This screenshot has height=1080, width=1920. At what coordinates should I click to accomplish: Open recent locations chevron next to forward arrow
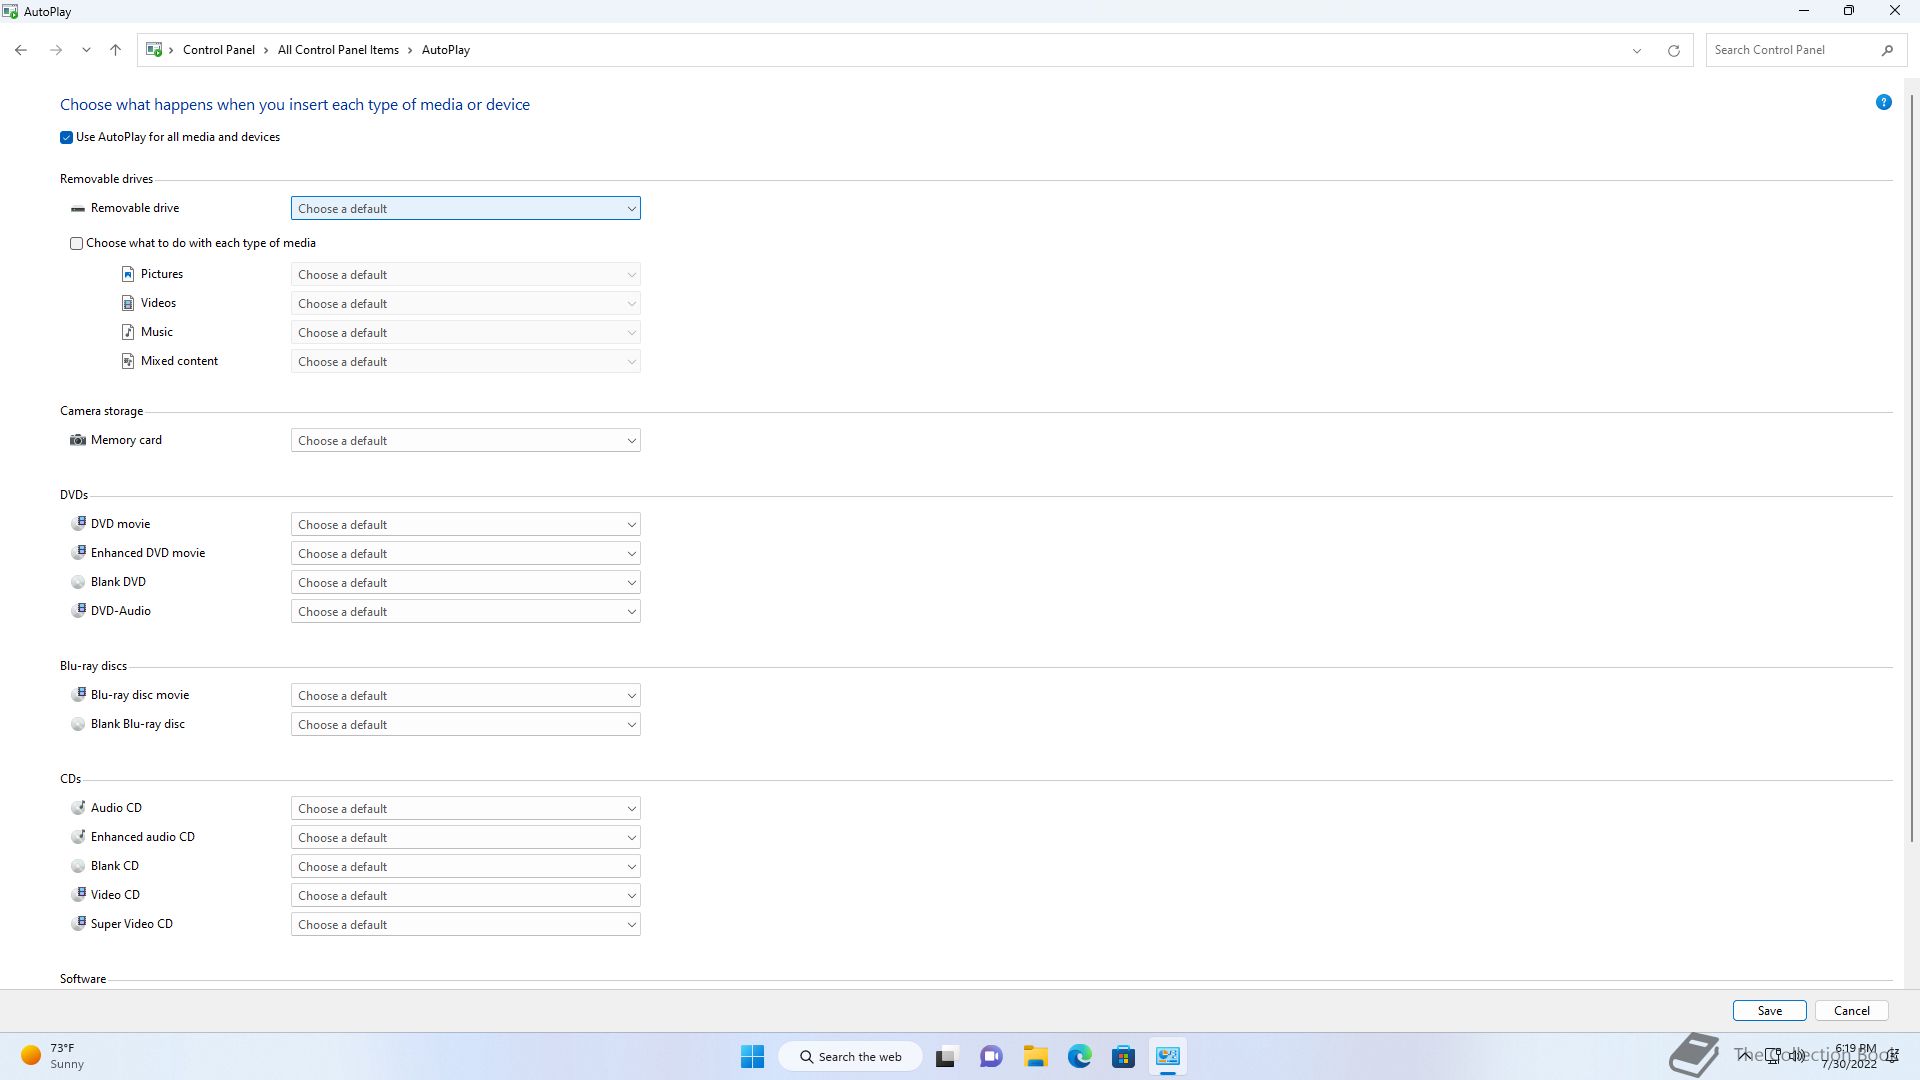87,50
